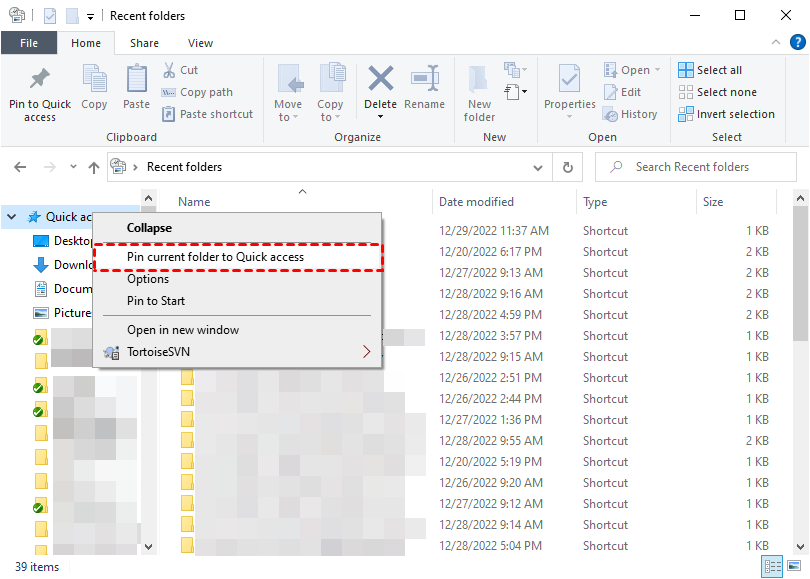This screenshot has width=810, height=579.
Task: Click Invert selection in the ribbon
Action: click(x=726, y=114)
